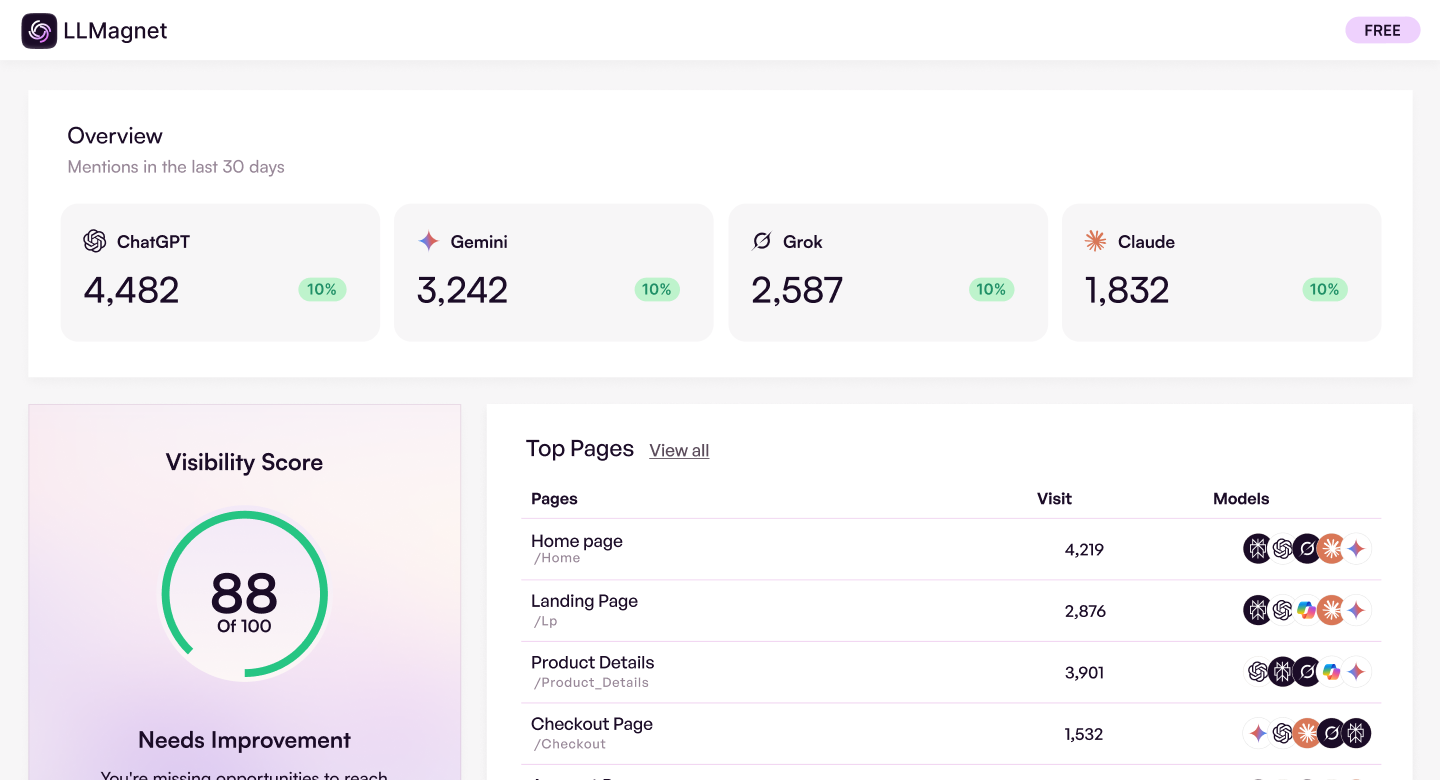Click the 10% badge on ChatGPT card
The image size is (1440, 780).
322,290
